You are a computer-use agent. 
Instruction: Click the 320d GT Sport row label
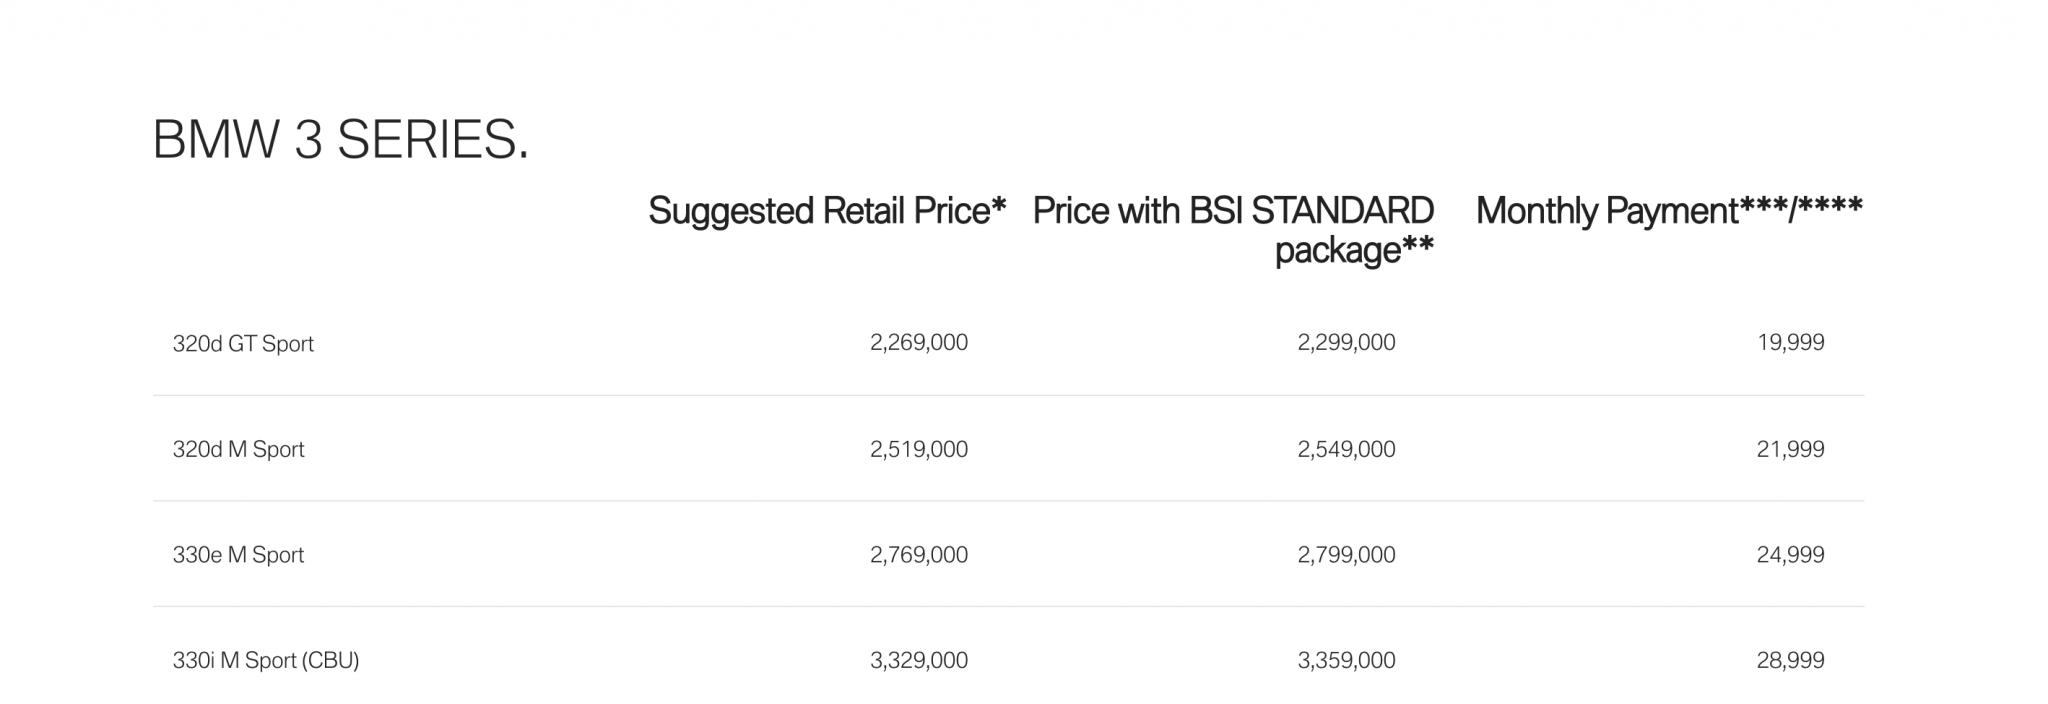(x=243, y=344)
